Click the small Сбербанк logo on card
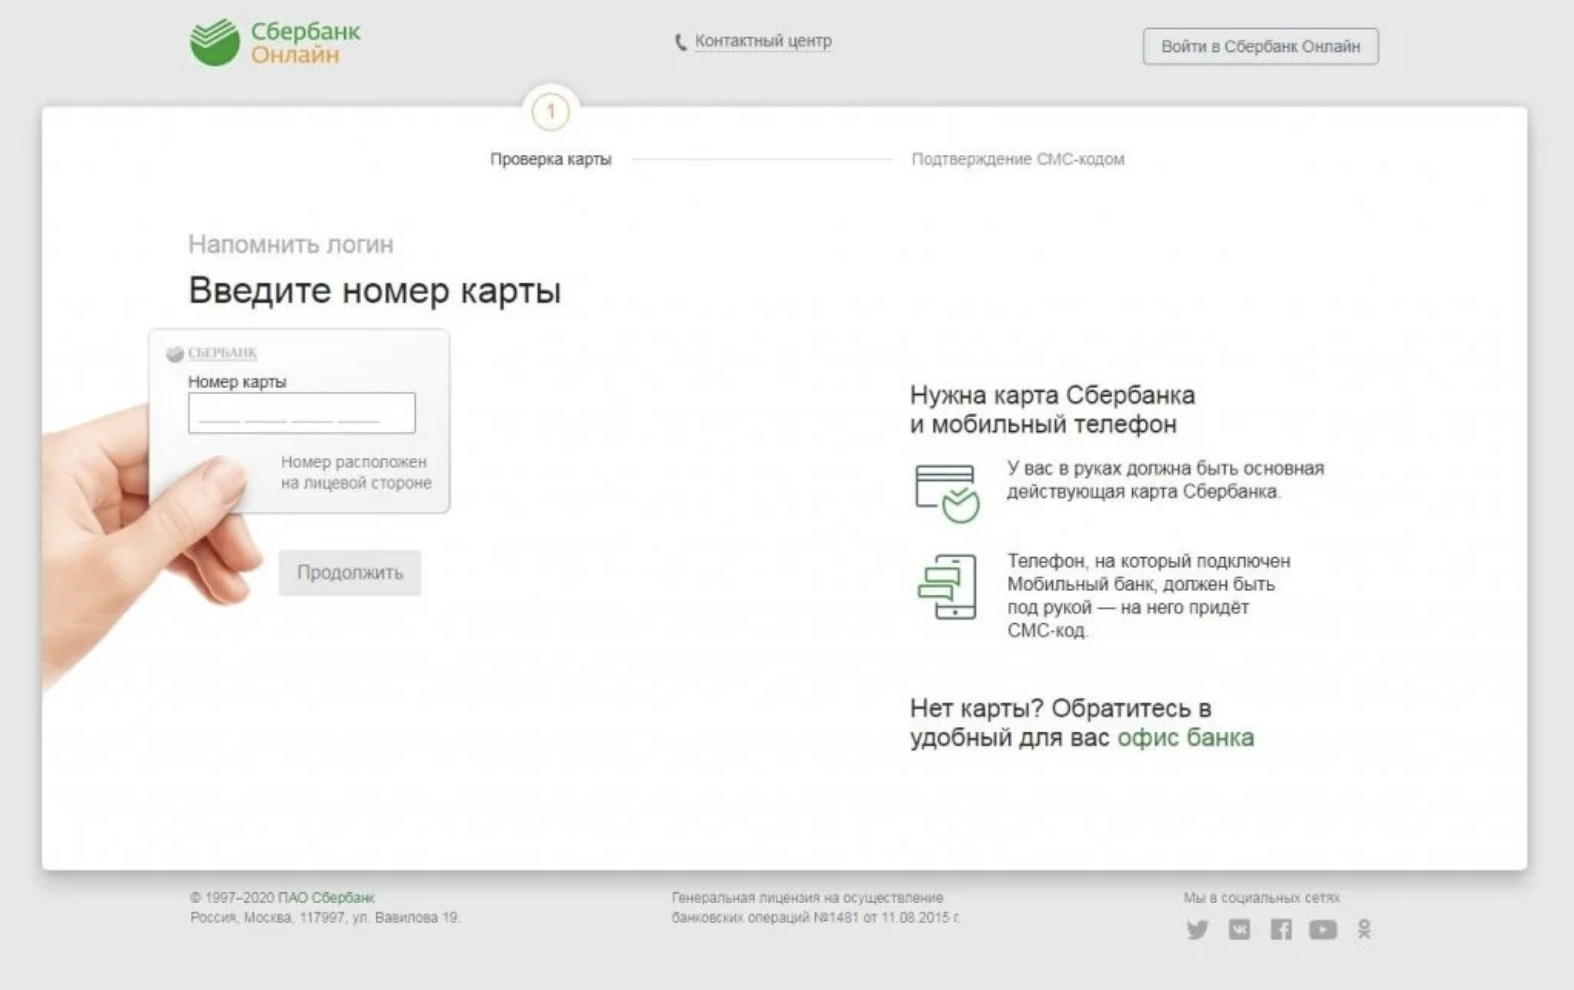1574x990 pixels. (212, 353)
